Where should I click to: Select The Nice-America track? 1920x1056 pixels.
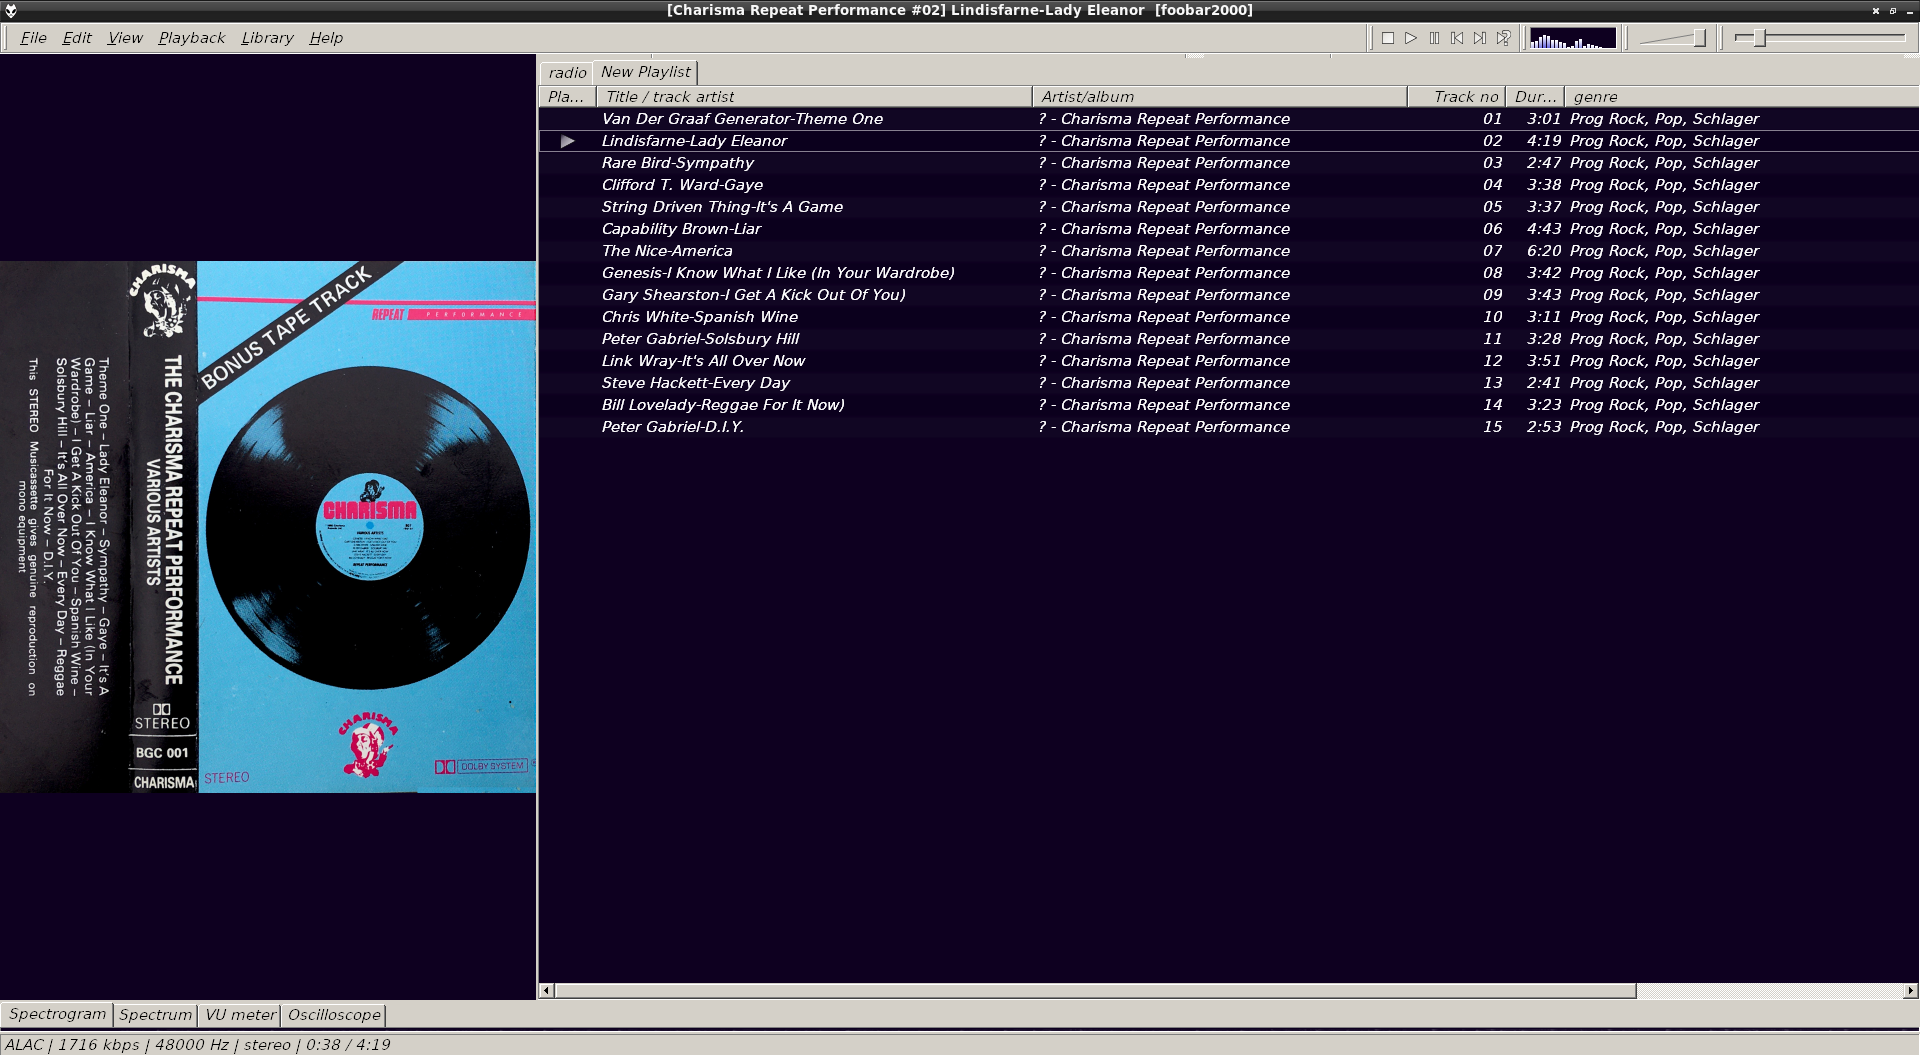click(x=1228, y=251)
